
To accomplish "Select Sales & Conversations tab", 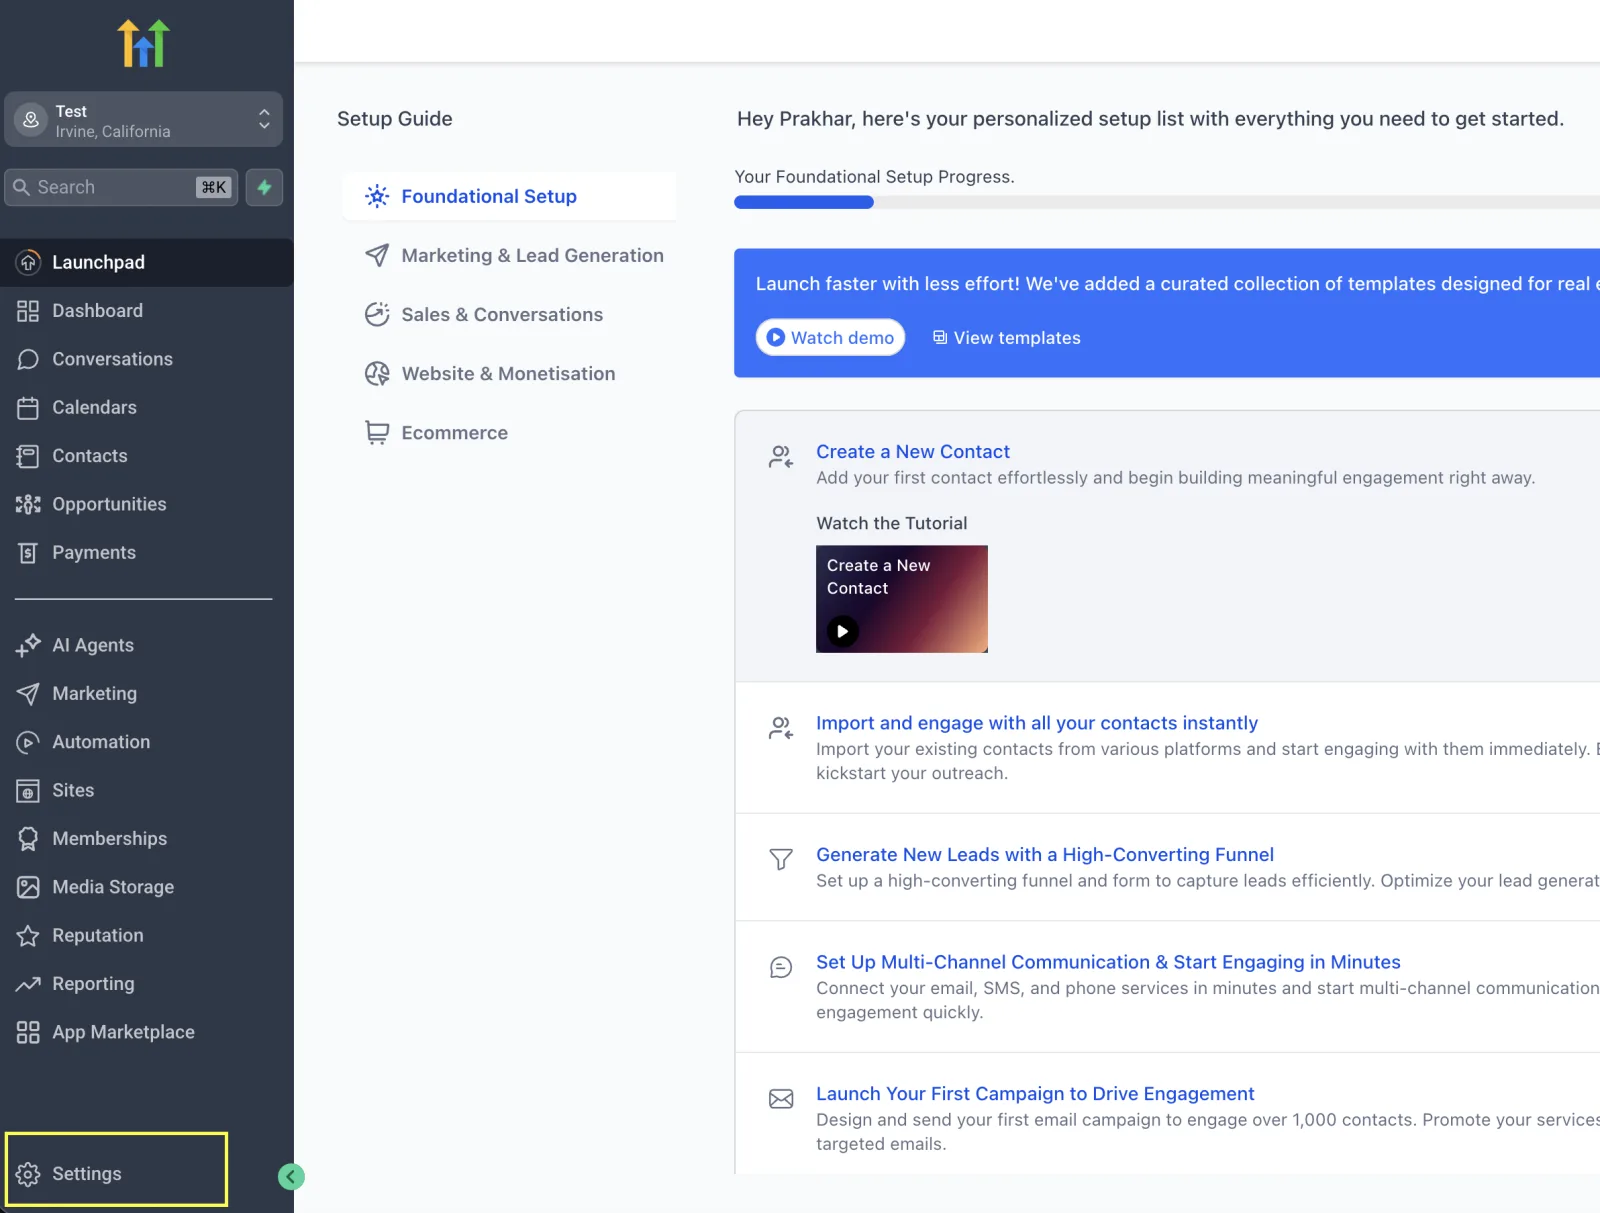I will click(x=484, y=314).
